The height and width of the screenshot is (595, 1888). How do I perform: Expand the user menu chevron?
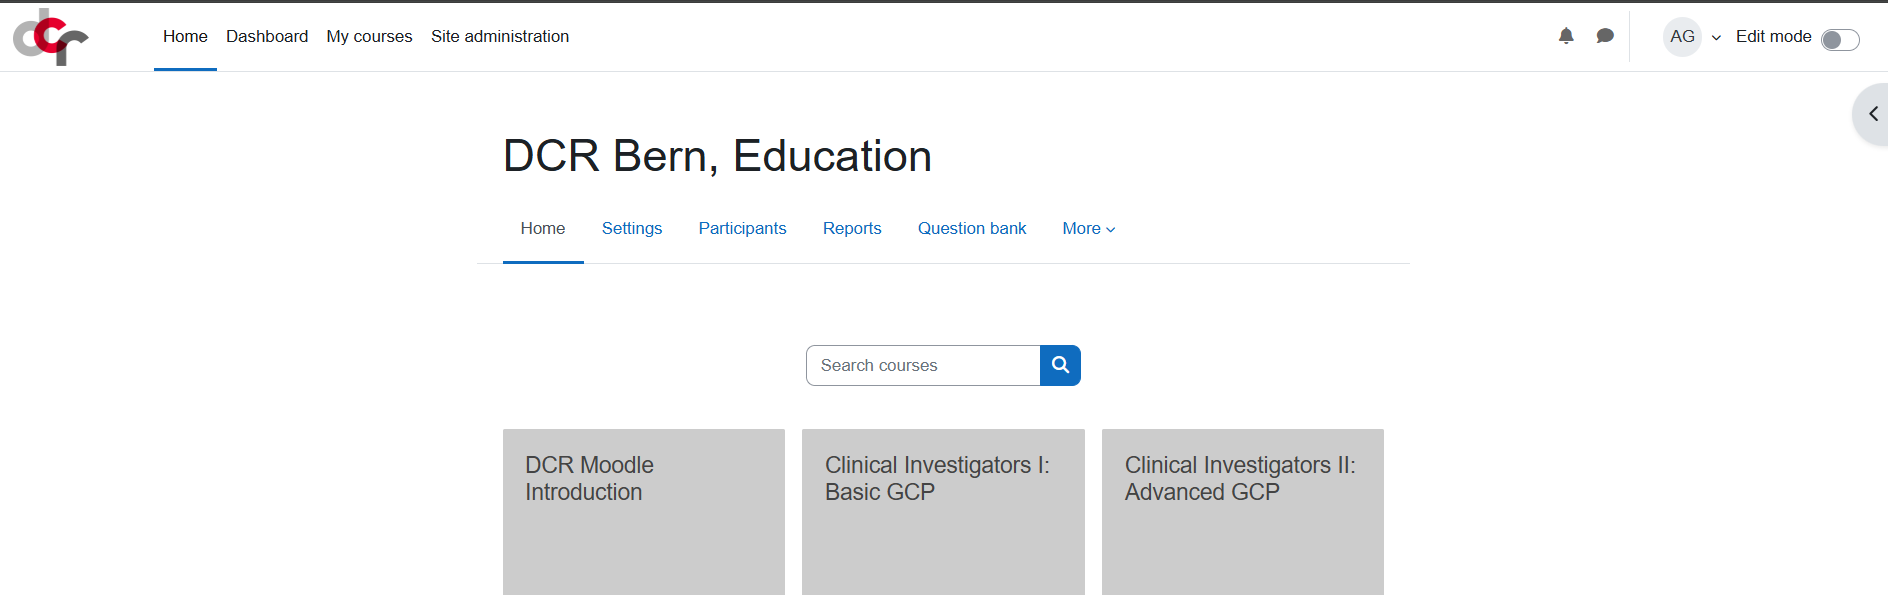(1716, 38)
